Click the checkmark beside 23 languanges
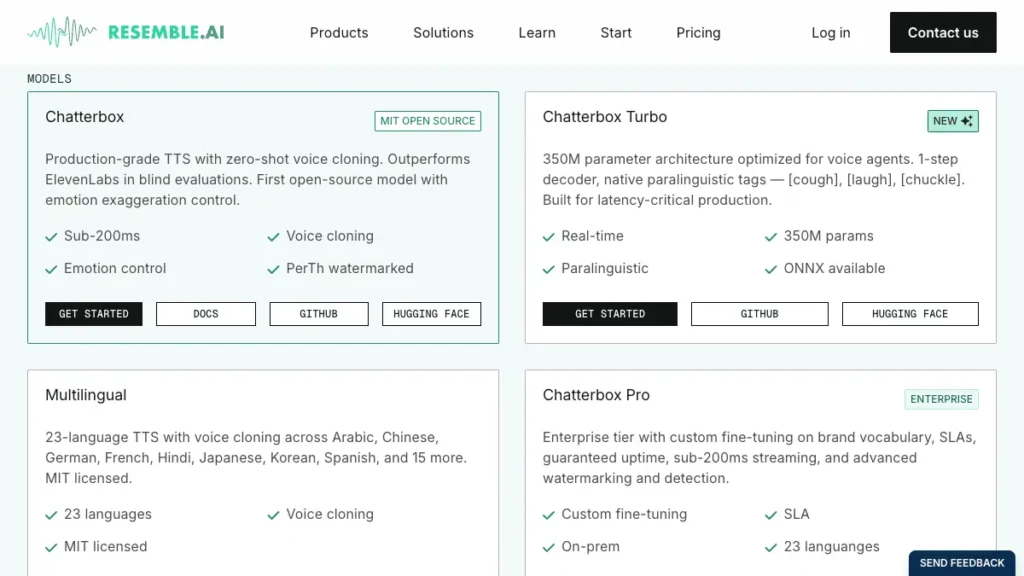Screen dimensions: 1024x576 (771, 547)
